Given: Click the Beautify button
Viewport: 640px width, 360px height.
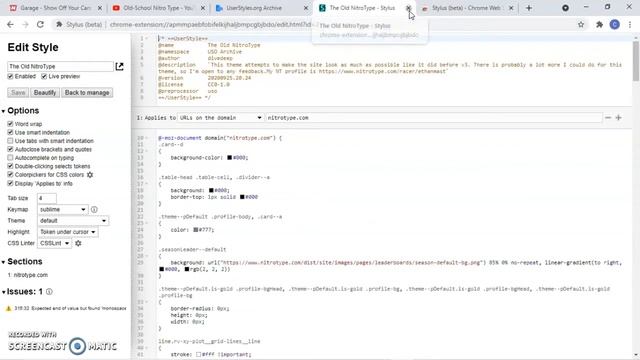Looking at the screenshot, I should (x=45, y=93).
